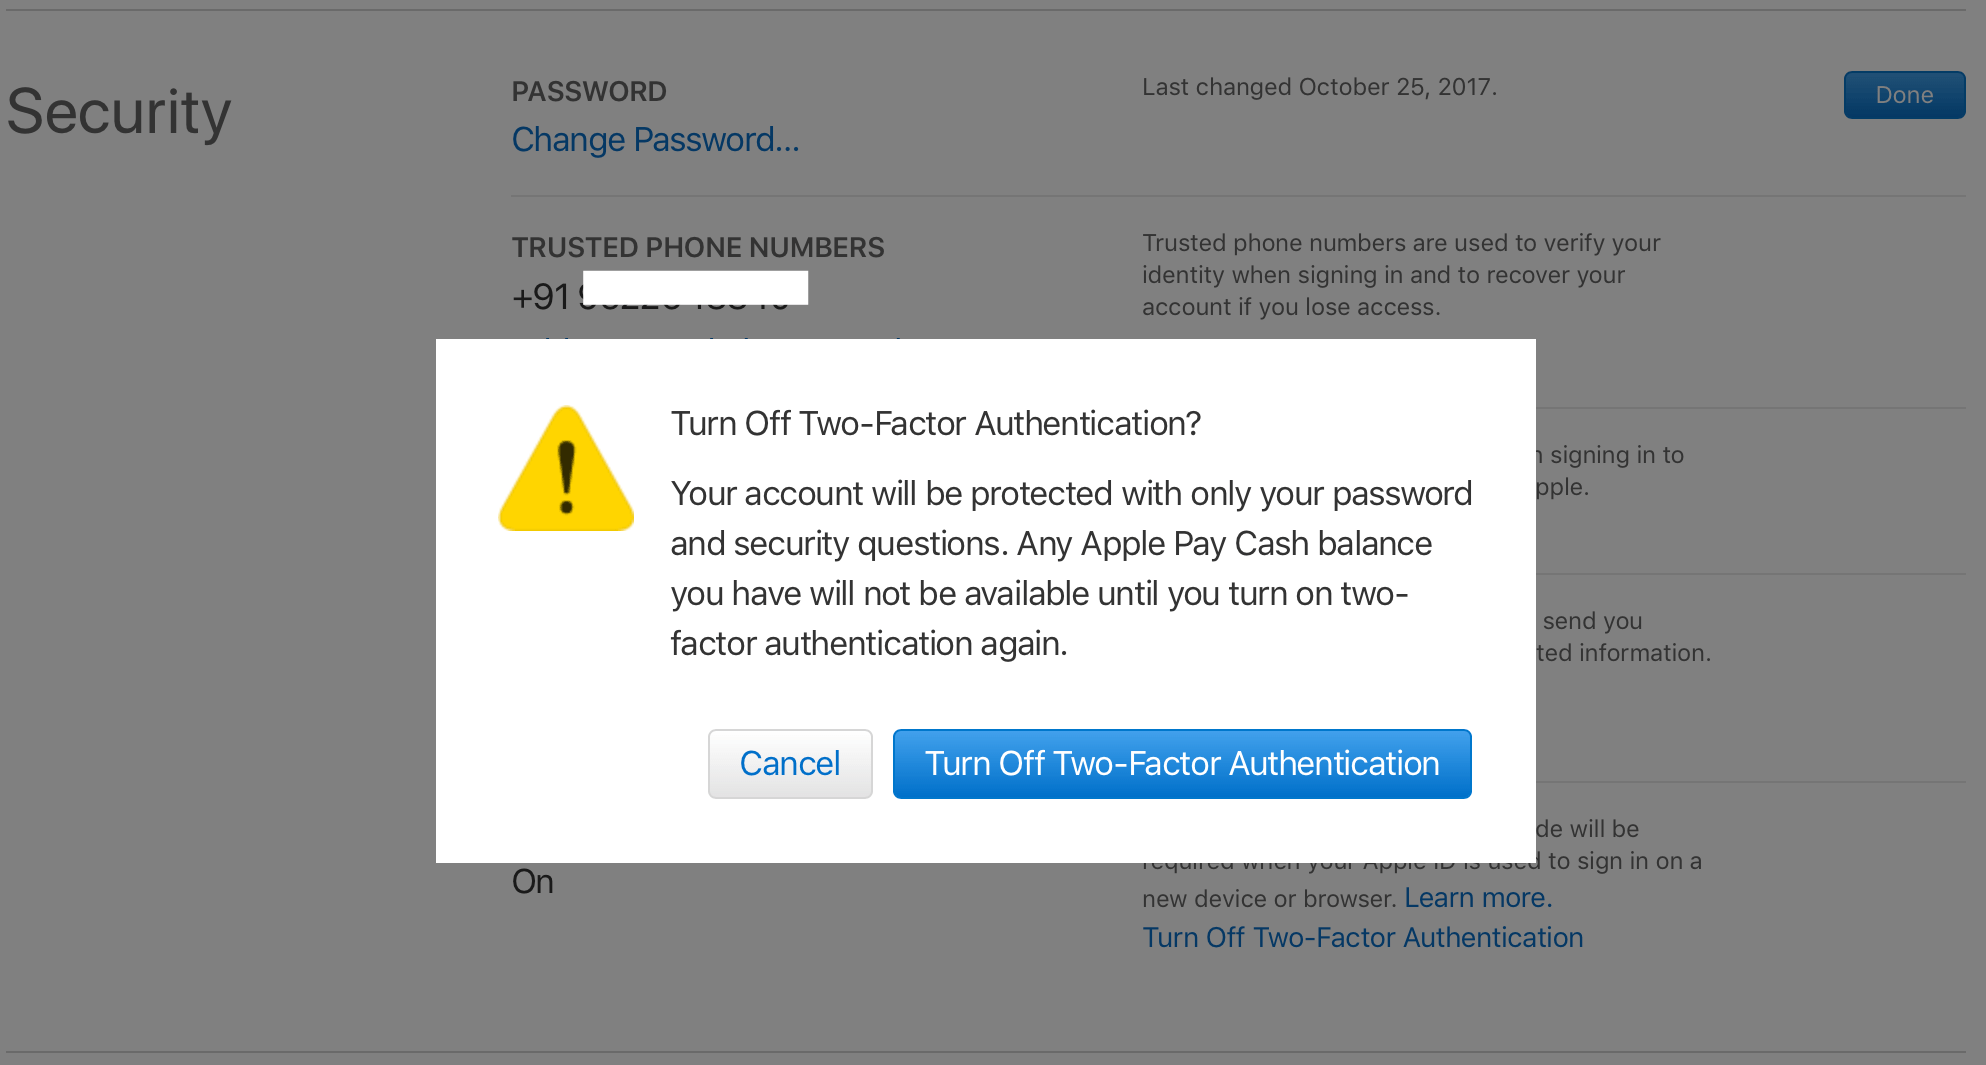Click the +91 trusted phone number entry

[x=541, y=297]
